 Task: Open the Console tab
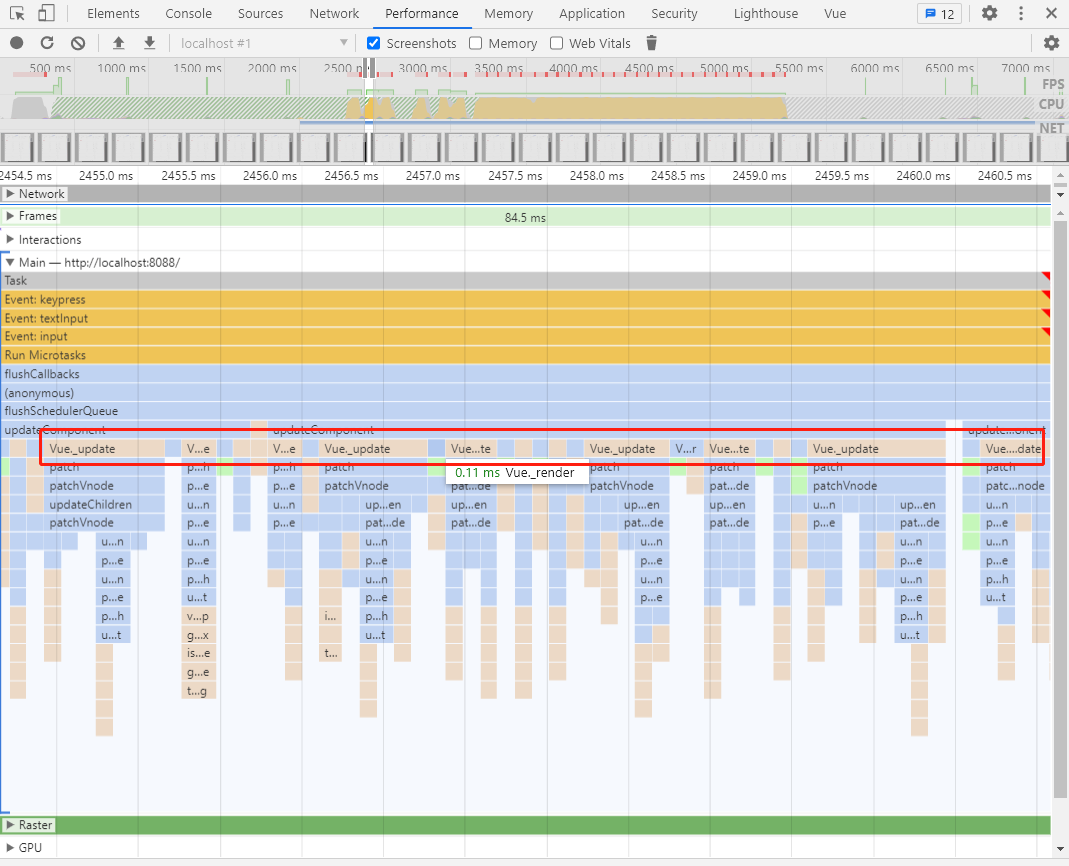(x=188, y=14)
